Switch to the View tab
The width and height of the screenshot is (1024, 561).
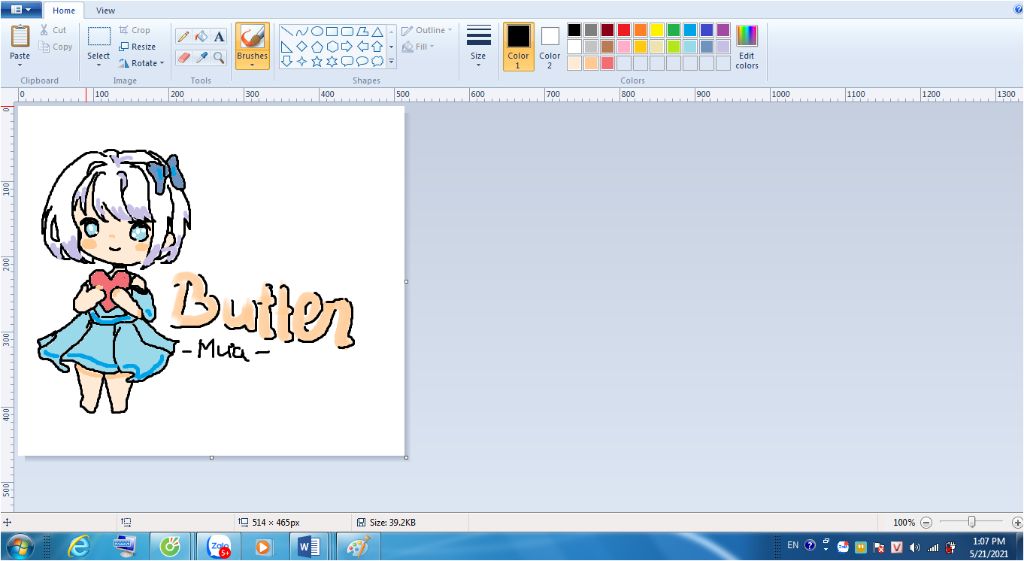[x=105, y=10]
